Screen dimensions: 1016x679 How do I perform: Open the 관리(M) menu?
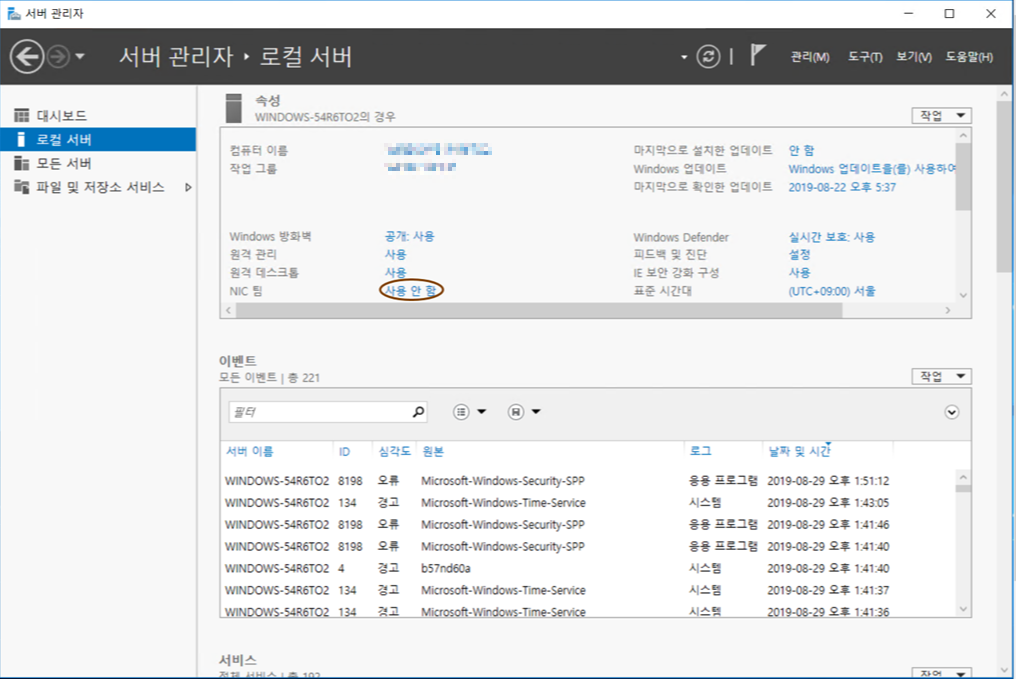point(809,57)
